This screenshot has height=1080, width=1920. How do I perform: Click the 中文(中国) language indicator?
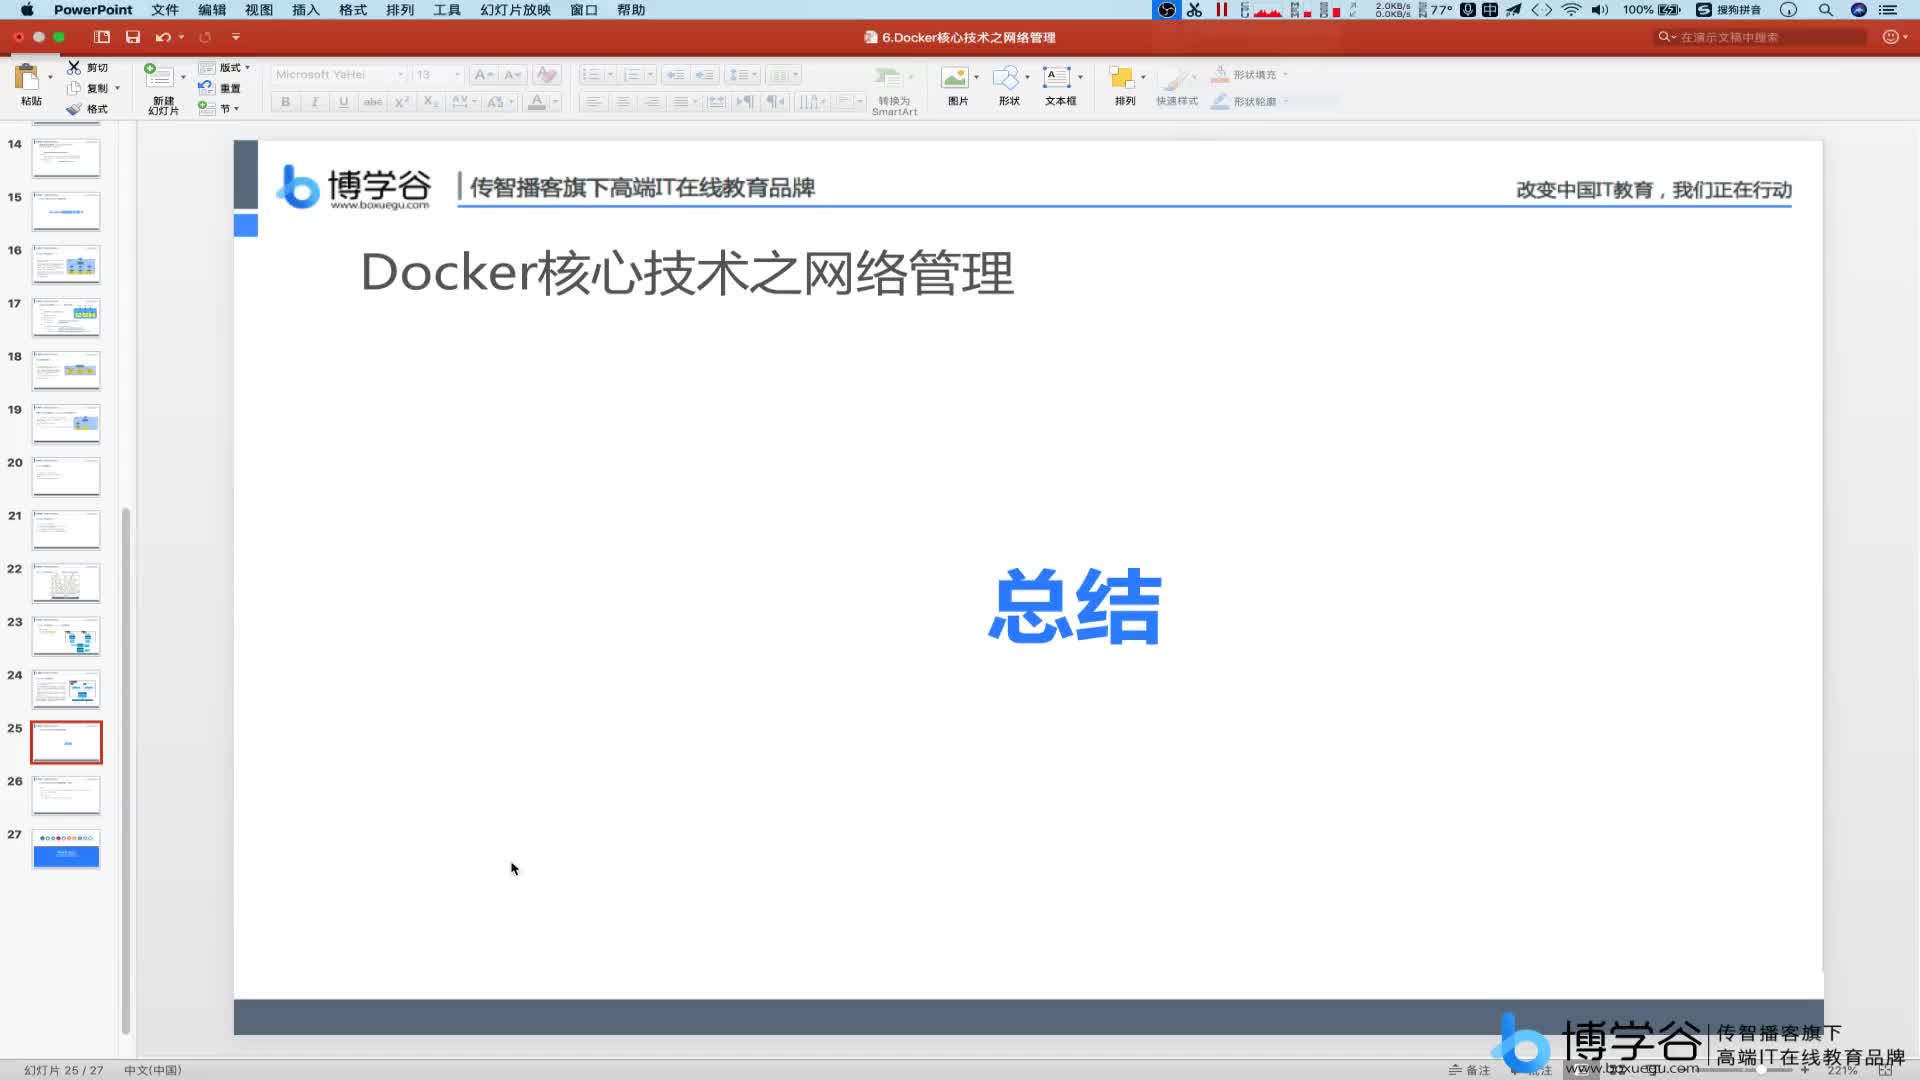click(x=153, y=1070)
